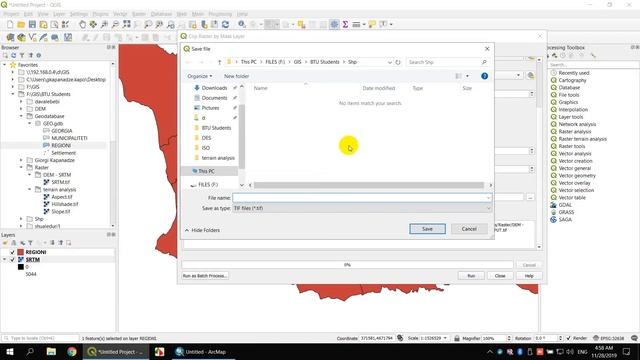Click Hide Folders
640x360 pixels.
coord(202,230)
